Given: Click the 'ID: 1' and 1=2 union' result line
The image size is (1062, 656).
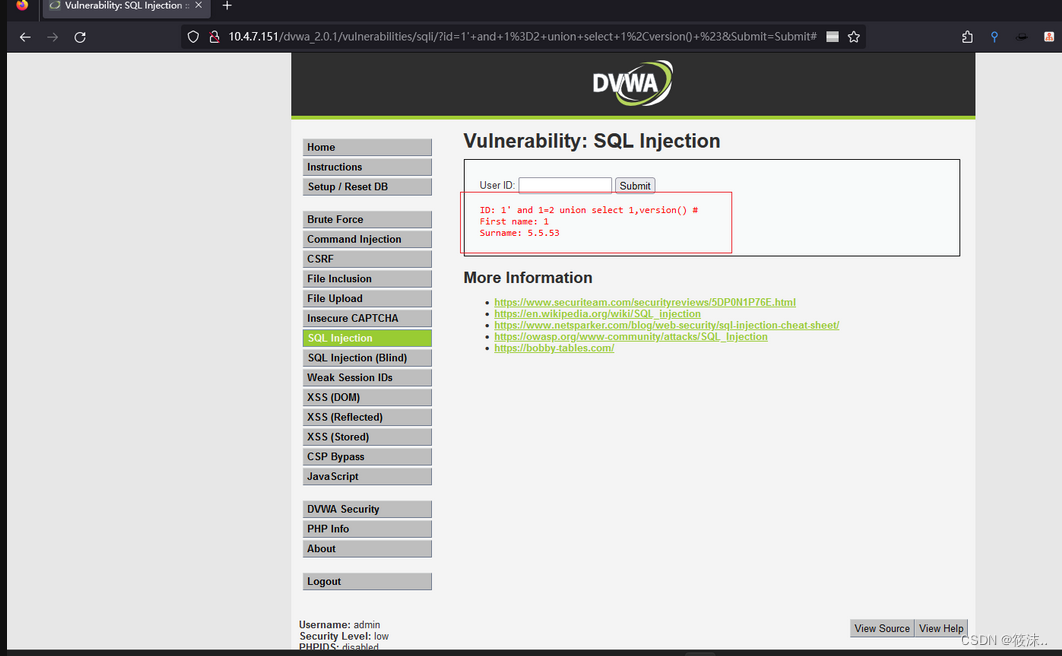Looking at the screenshot, I should click(589, 210).
